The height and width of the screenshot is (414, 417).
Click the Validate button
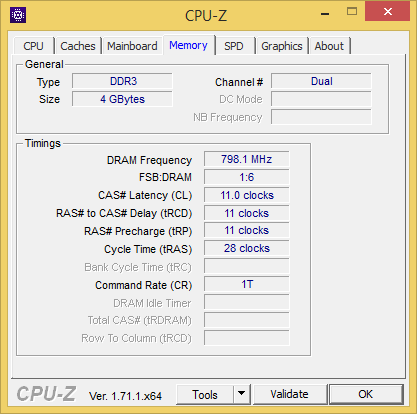tap(289, 394)
